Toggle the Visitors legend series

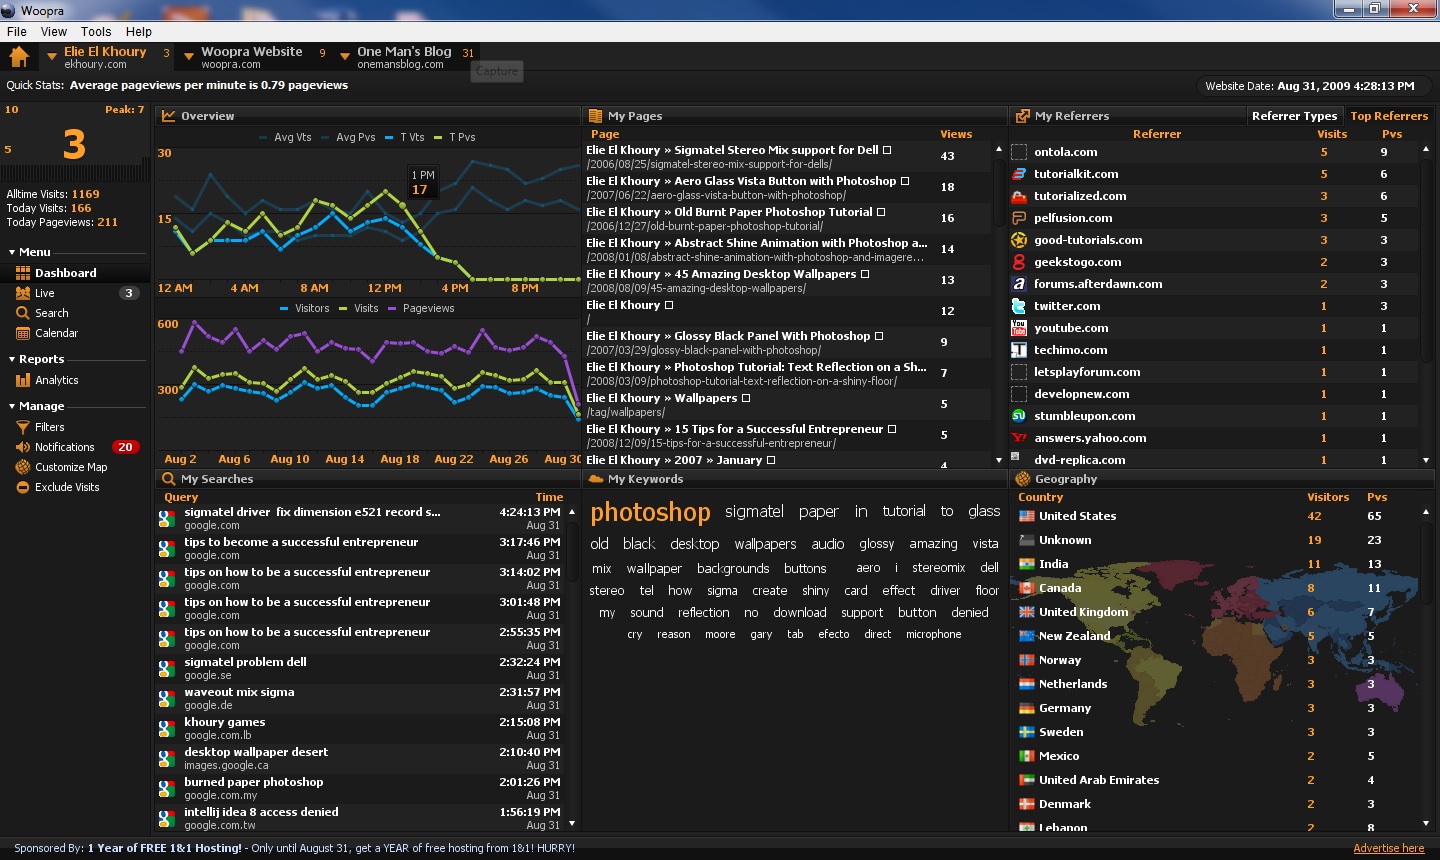[x=305, y=308]
